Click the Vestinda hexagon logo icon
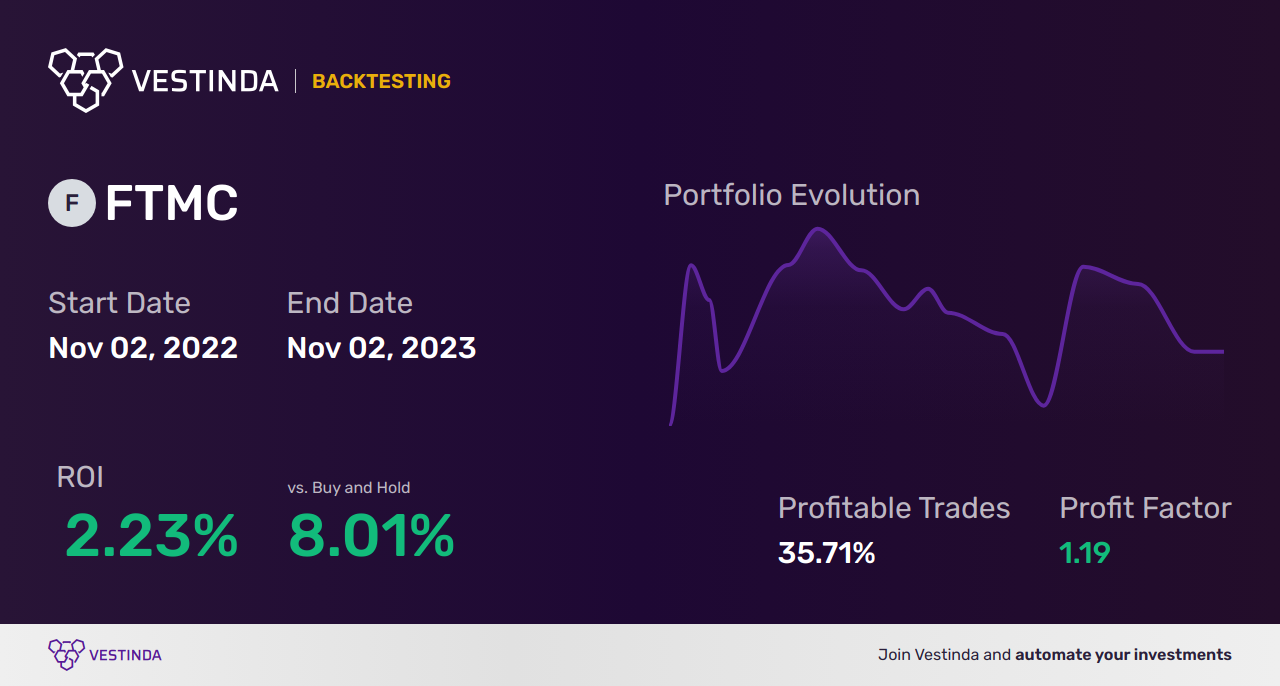1280x686 pixels. 85,79
